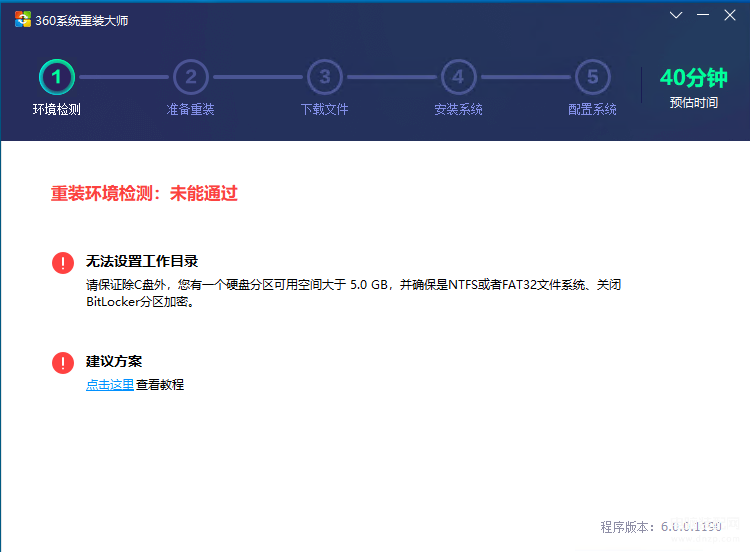Close the 360系统重装大师 window
The width and height of the screenshot is (750, 552).
(x=730, y=15)
